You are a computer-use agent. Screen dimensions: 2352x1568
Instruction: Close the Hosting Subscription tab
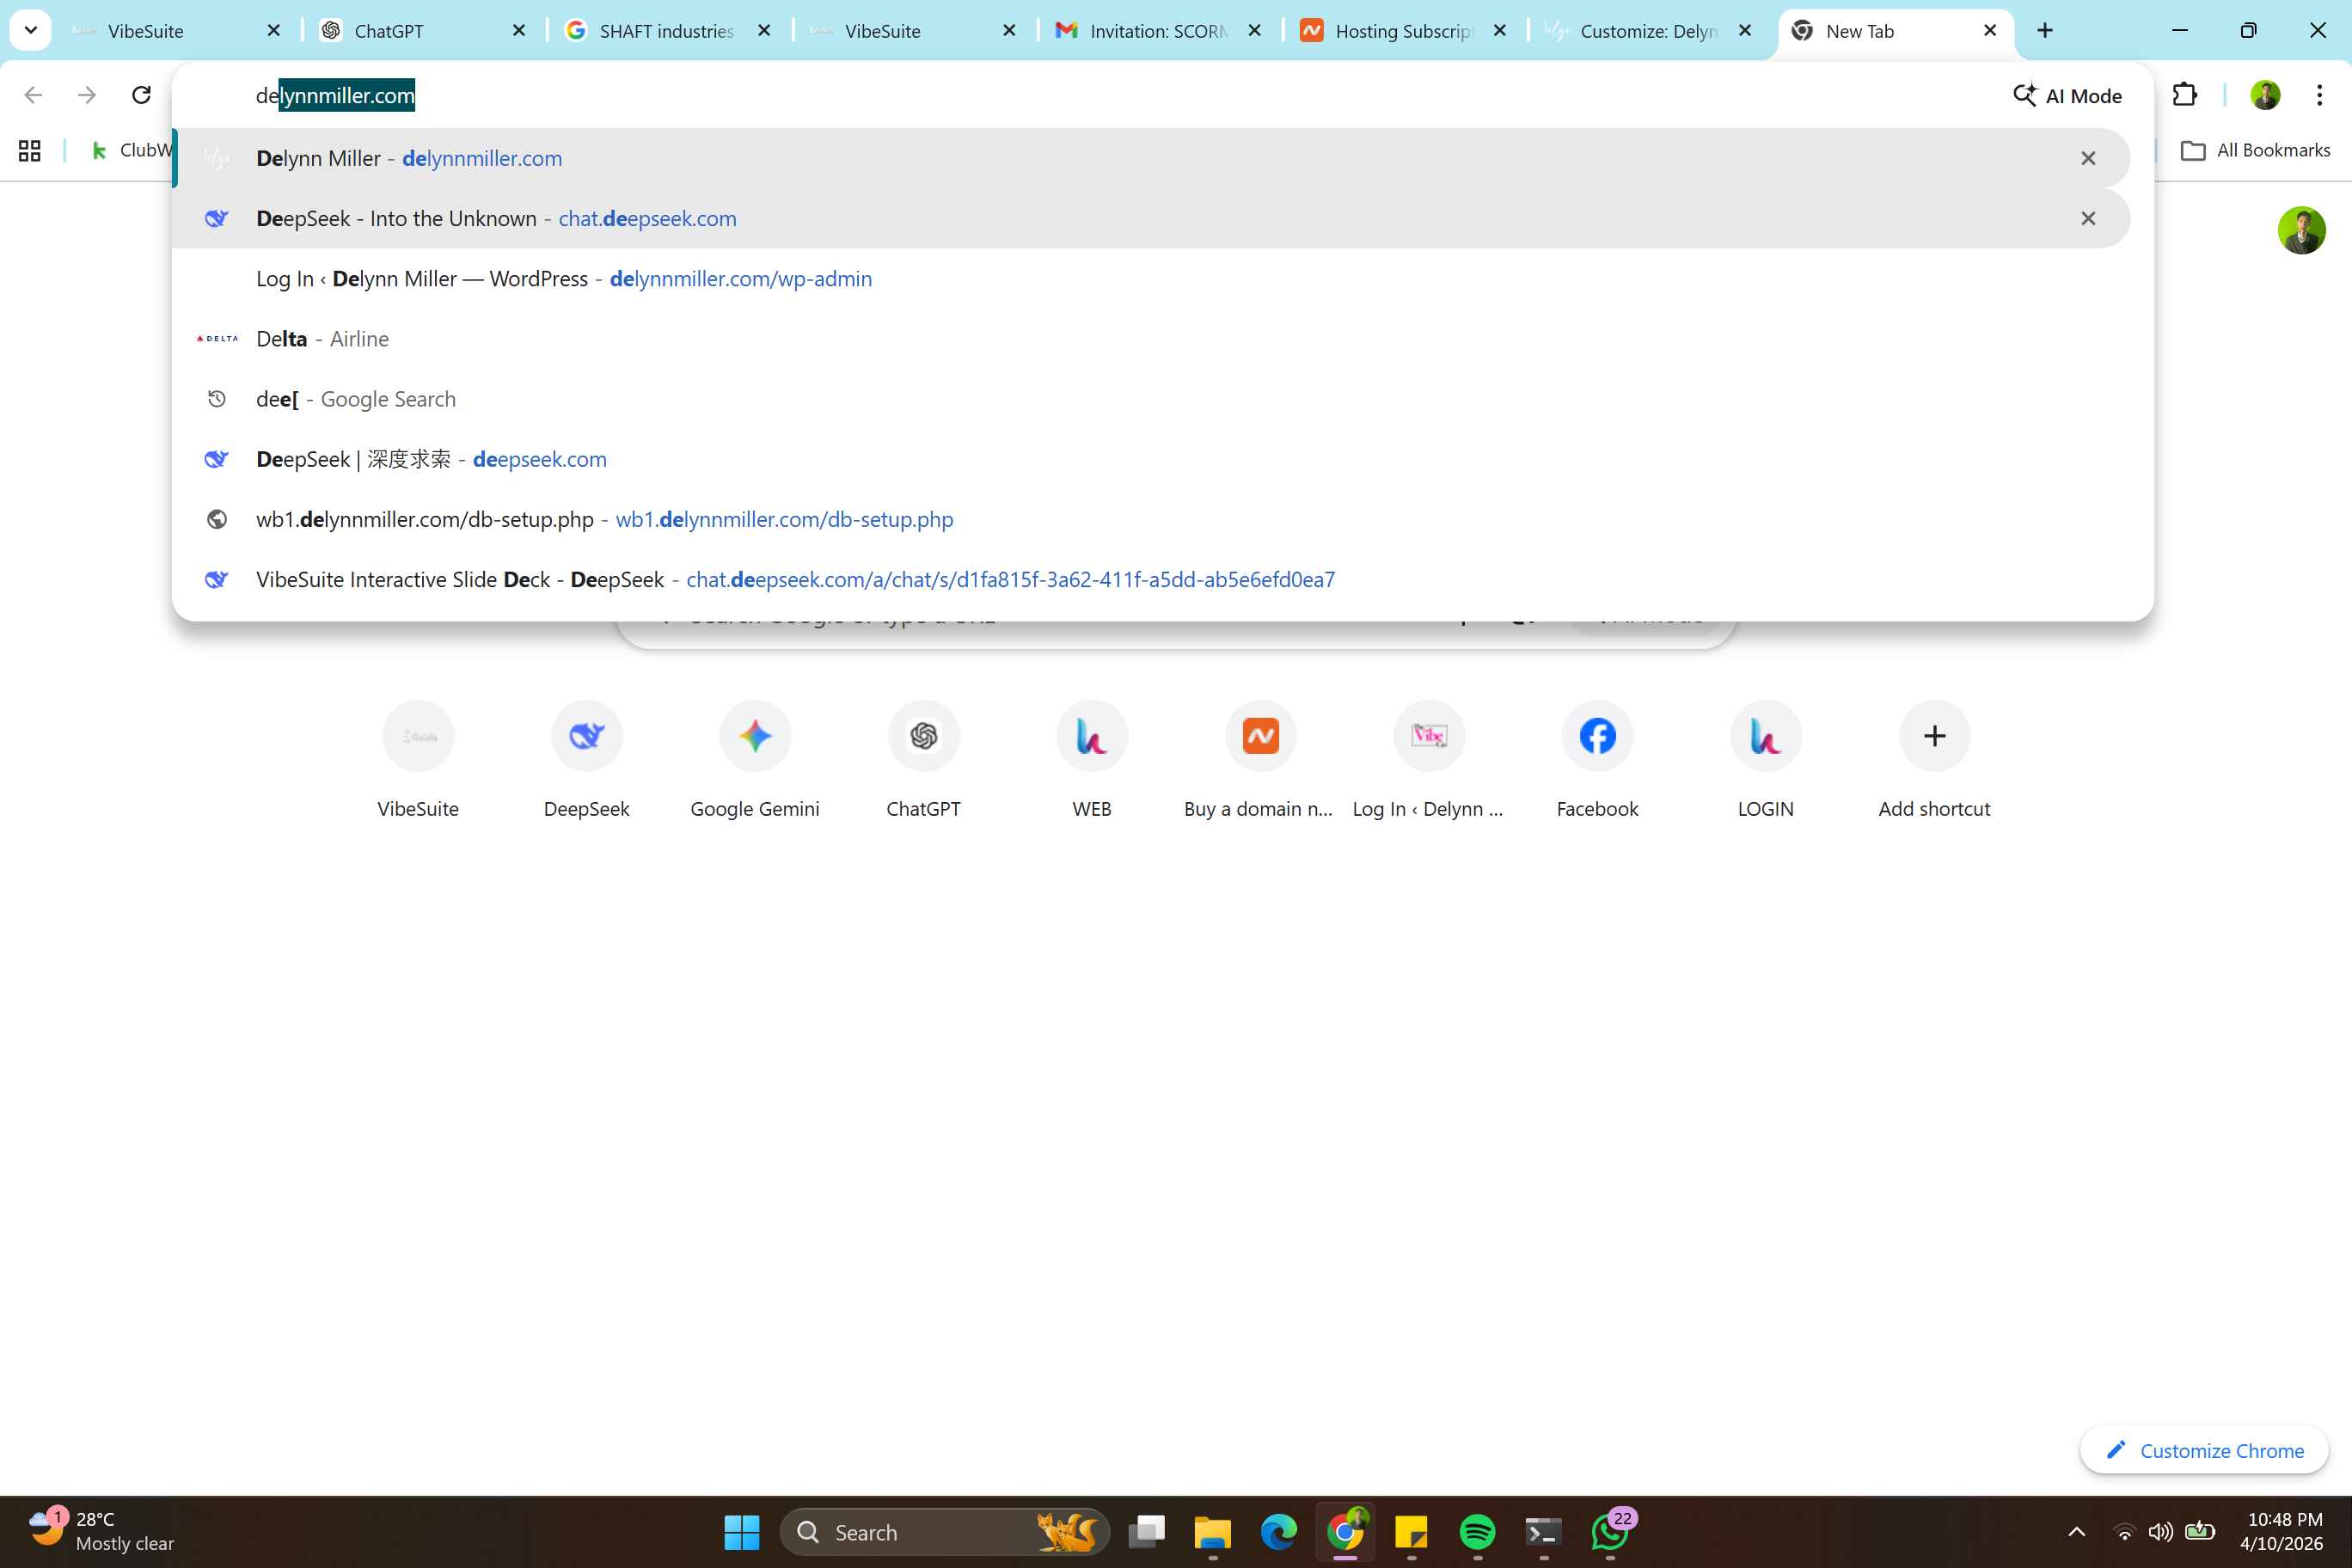[x=1500, y=31]
